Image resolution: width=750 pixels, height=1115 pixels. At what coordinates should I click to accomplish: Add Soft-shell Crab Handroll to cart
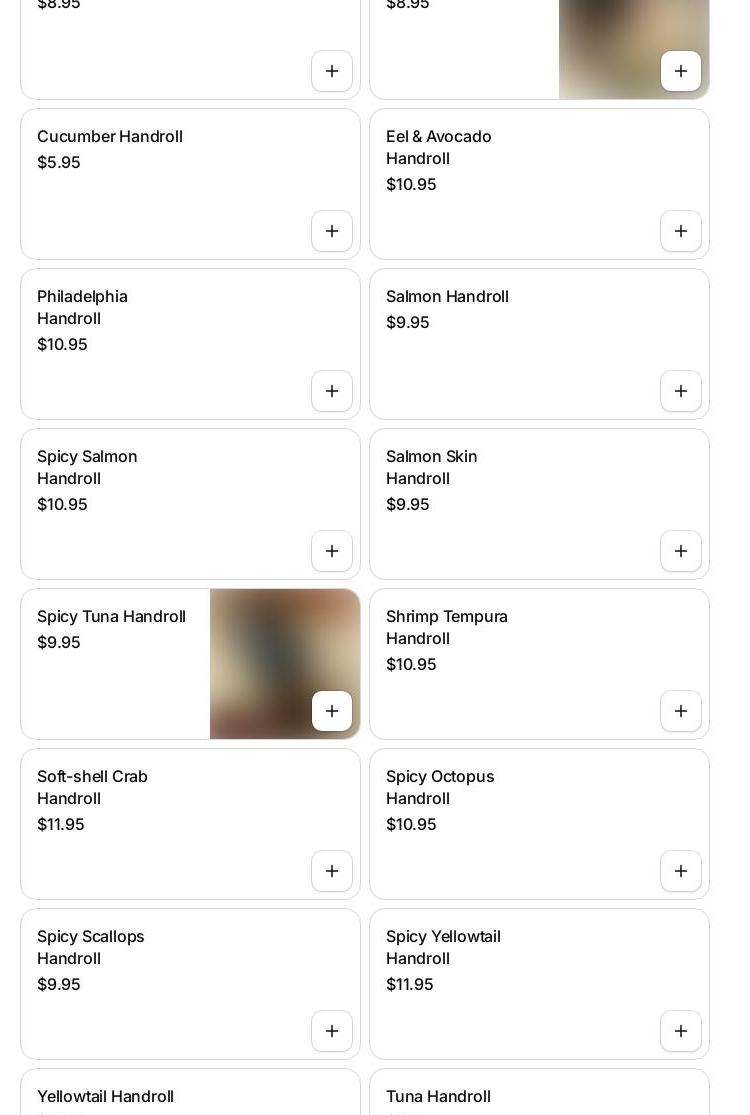332,871
